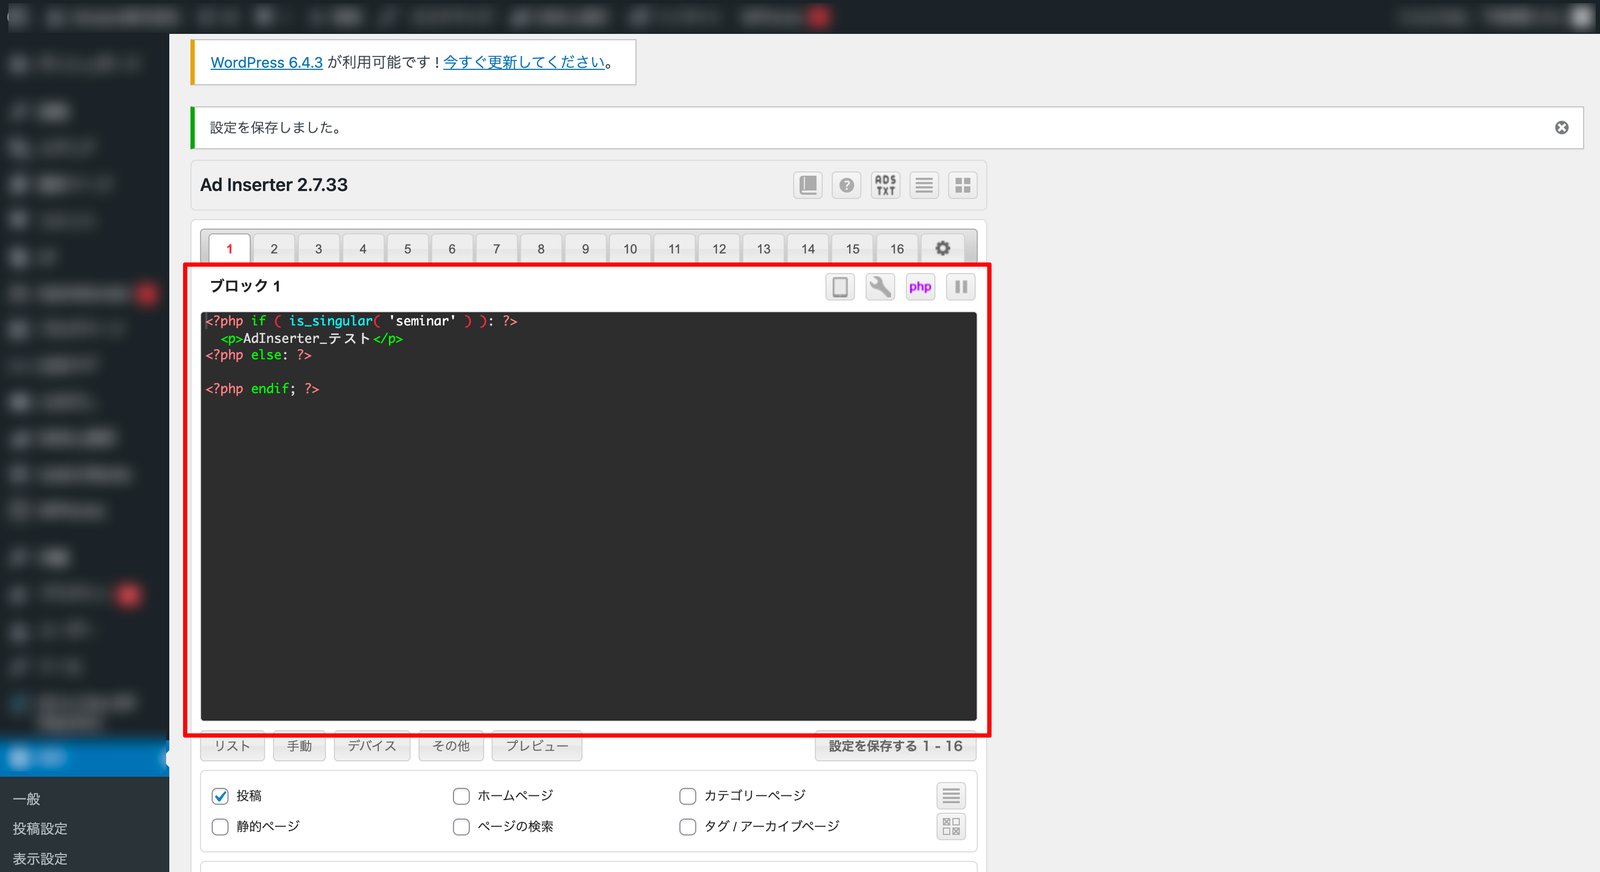Viewport: 1600px width, 872px height.
Task: Click the ブロック 1 block name
Action: click(245, 286)
